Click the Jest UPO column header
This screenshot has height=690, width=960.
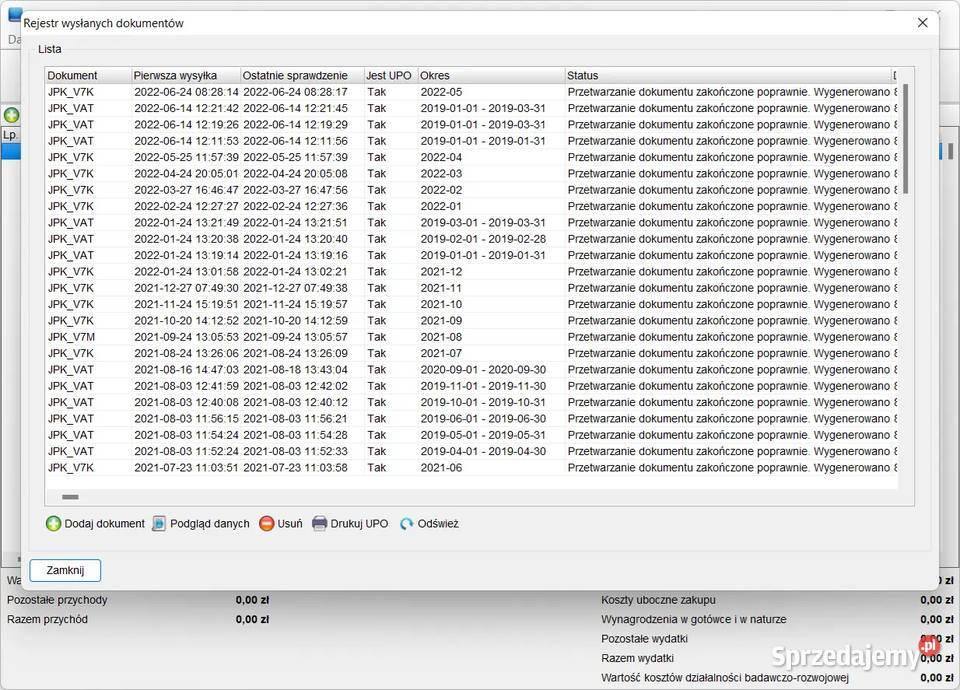[x=390, y=76]
